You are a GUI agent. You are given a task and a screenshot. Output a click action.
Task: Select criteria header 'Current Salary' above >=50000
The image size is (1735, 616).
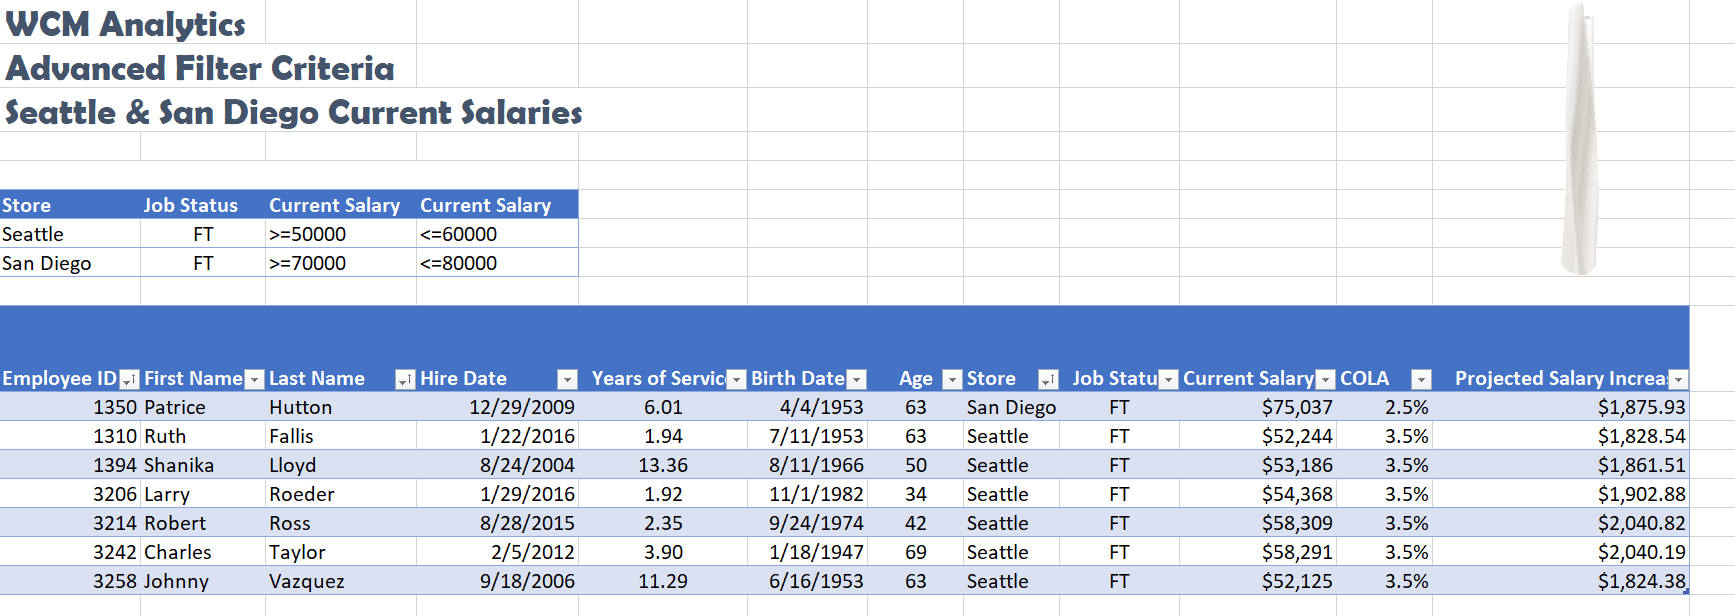pos(341,205)
